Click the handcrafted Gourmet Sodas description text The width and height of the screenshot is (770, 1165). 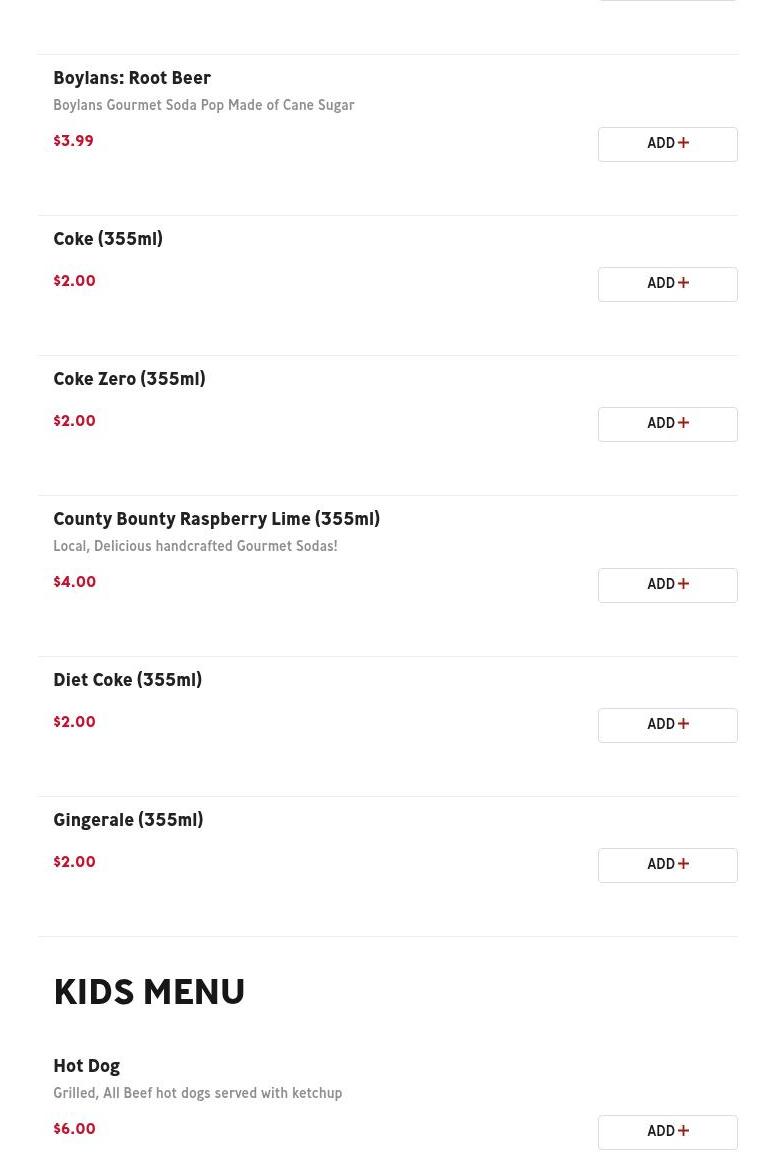pyautogui.click(x=195, y=546)
